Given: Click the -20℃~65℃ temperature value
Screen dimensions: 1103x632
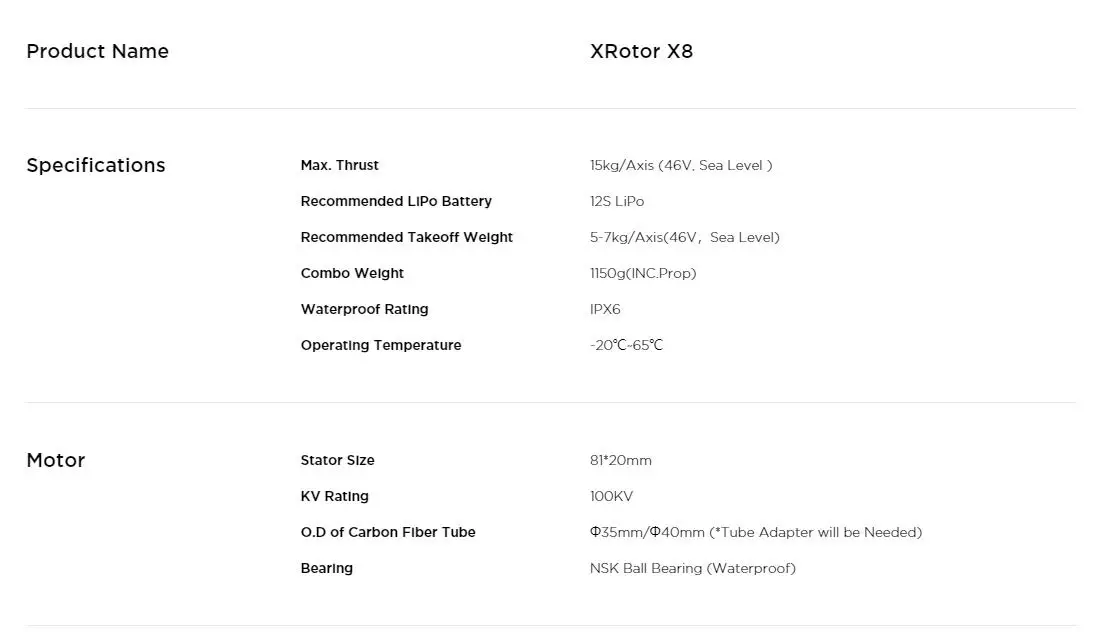Looking at the screenshot, I should coord(626,345).
